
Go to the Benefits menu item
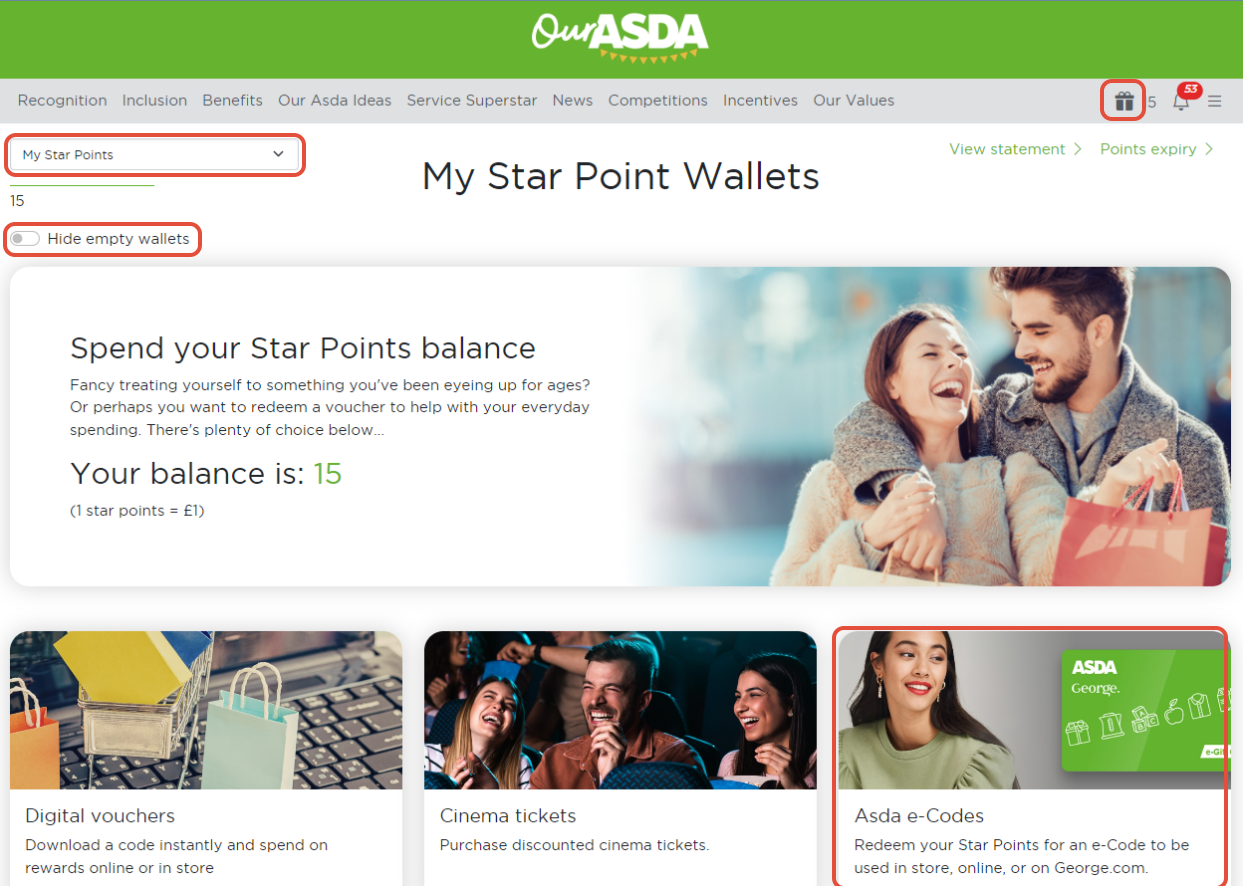[232, 101]
